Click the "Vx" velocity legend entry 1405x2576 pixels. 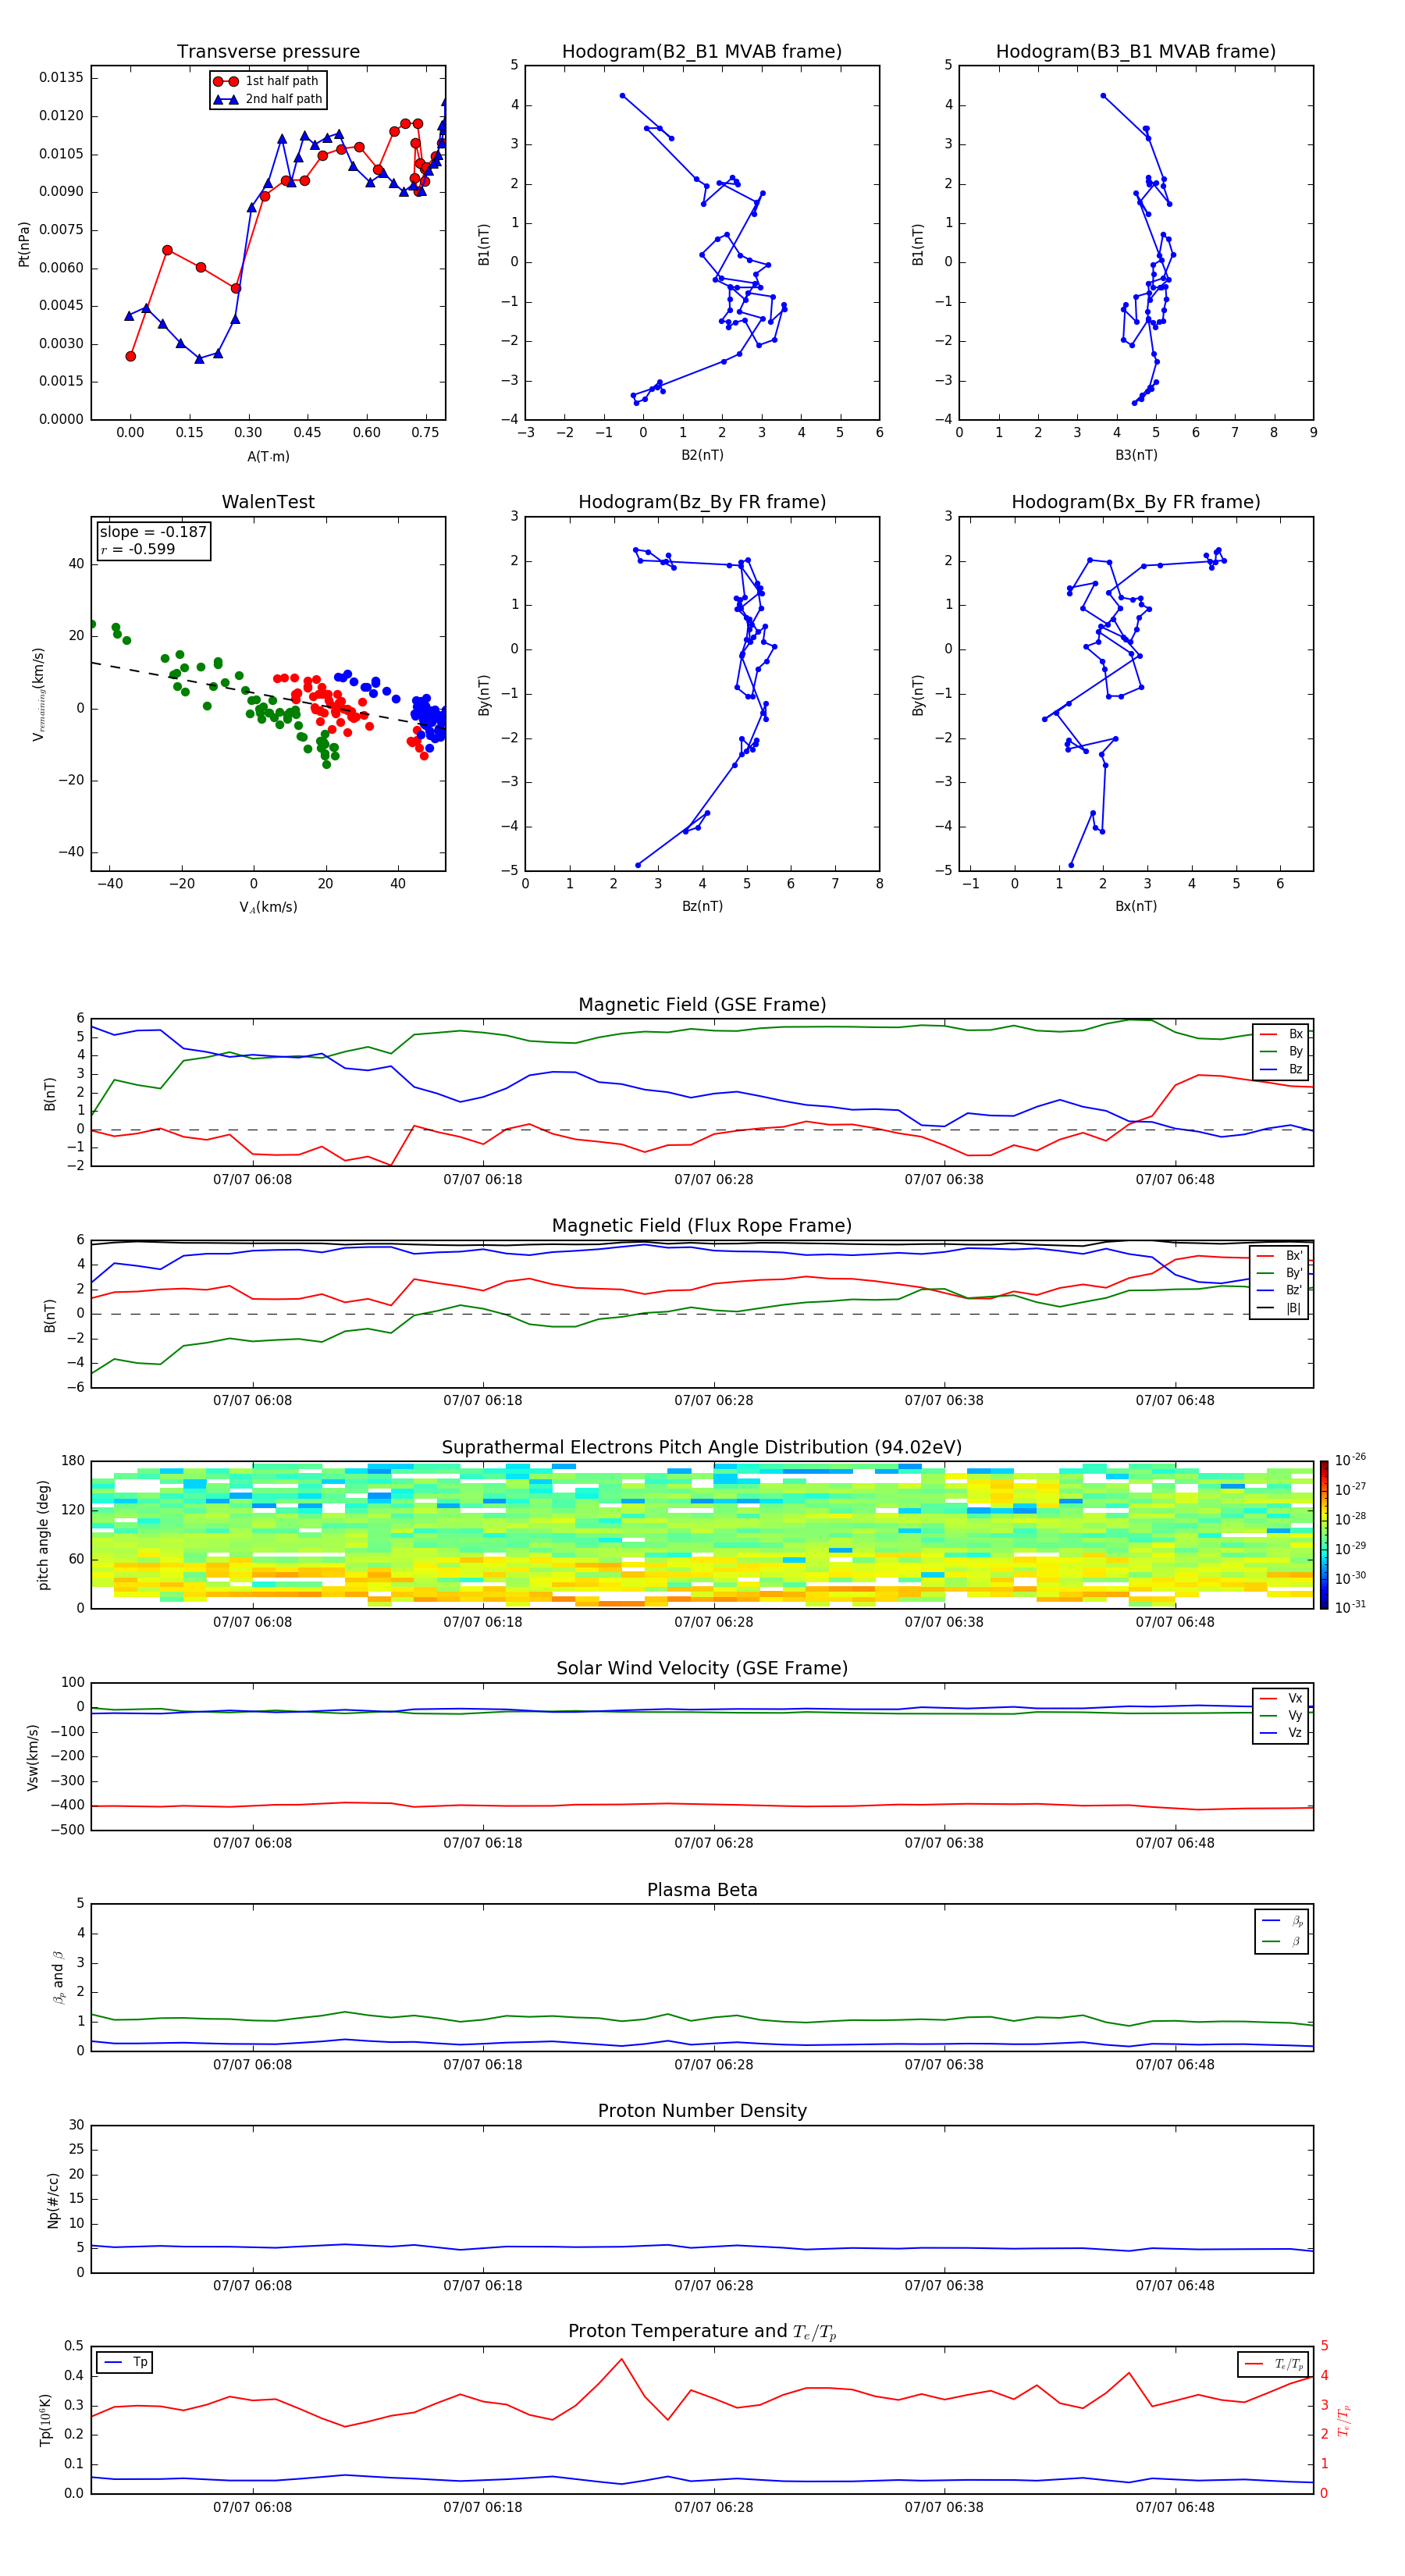pos(1281,1698)
